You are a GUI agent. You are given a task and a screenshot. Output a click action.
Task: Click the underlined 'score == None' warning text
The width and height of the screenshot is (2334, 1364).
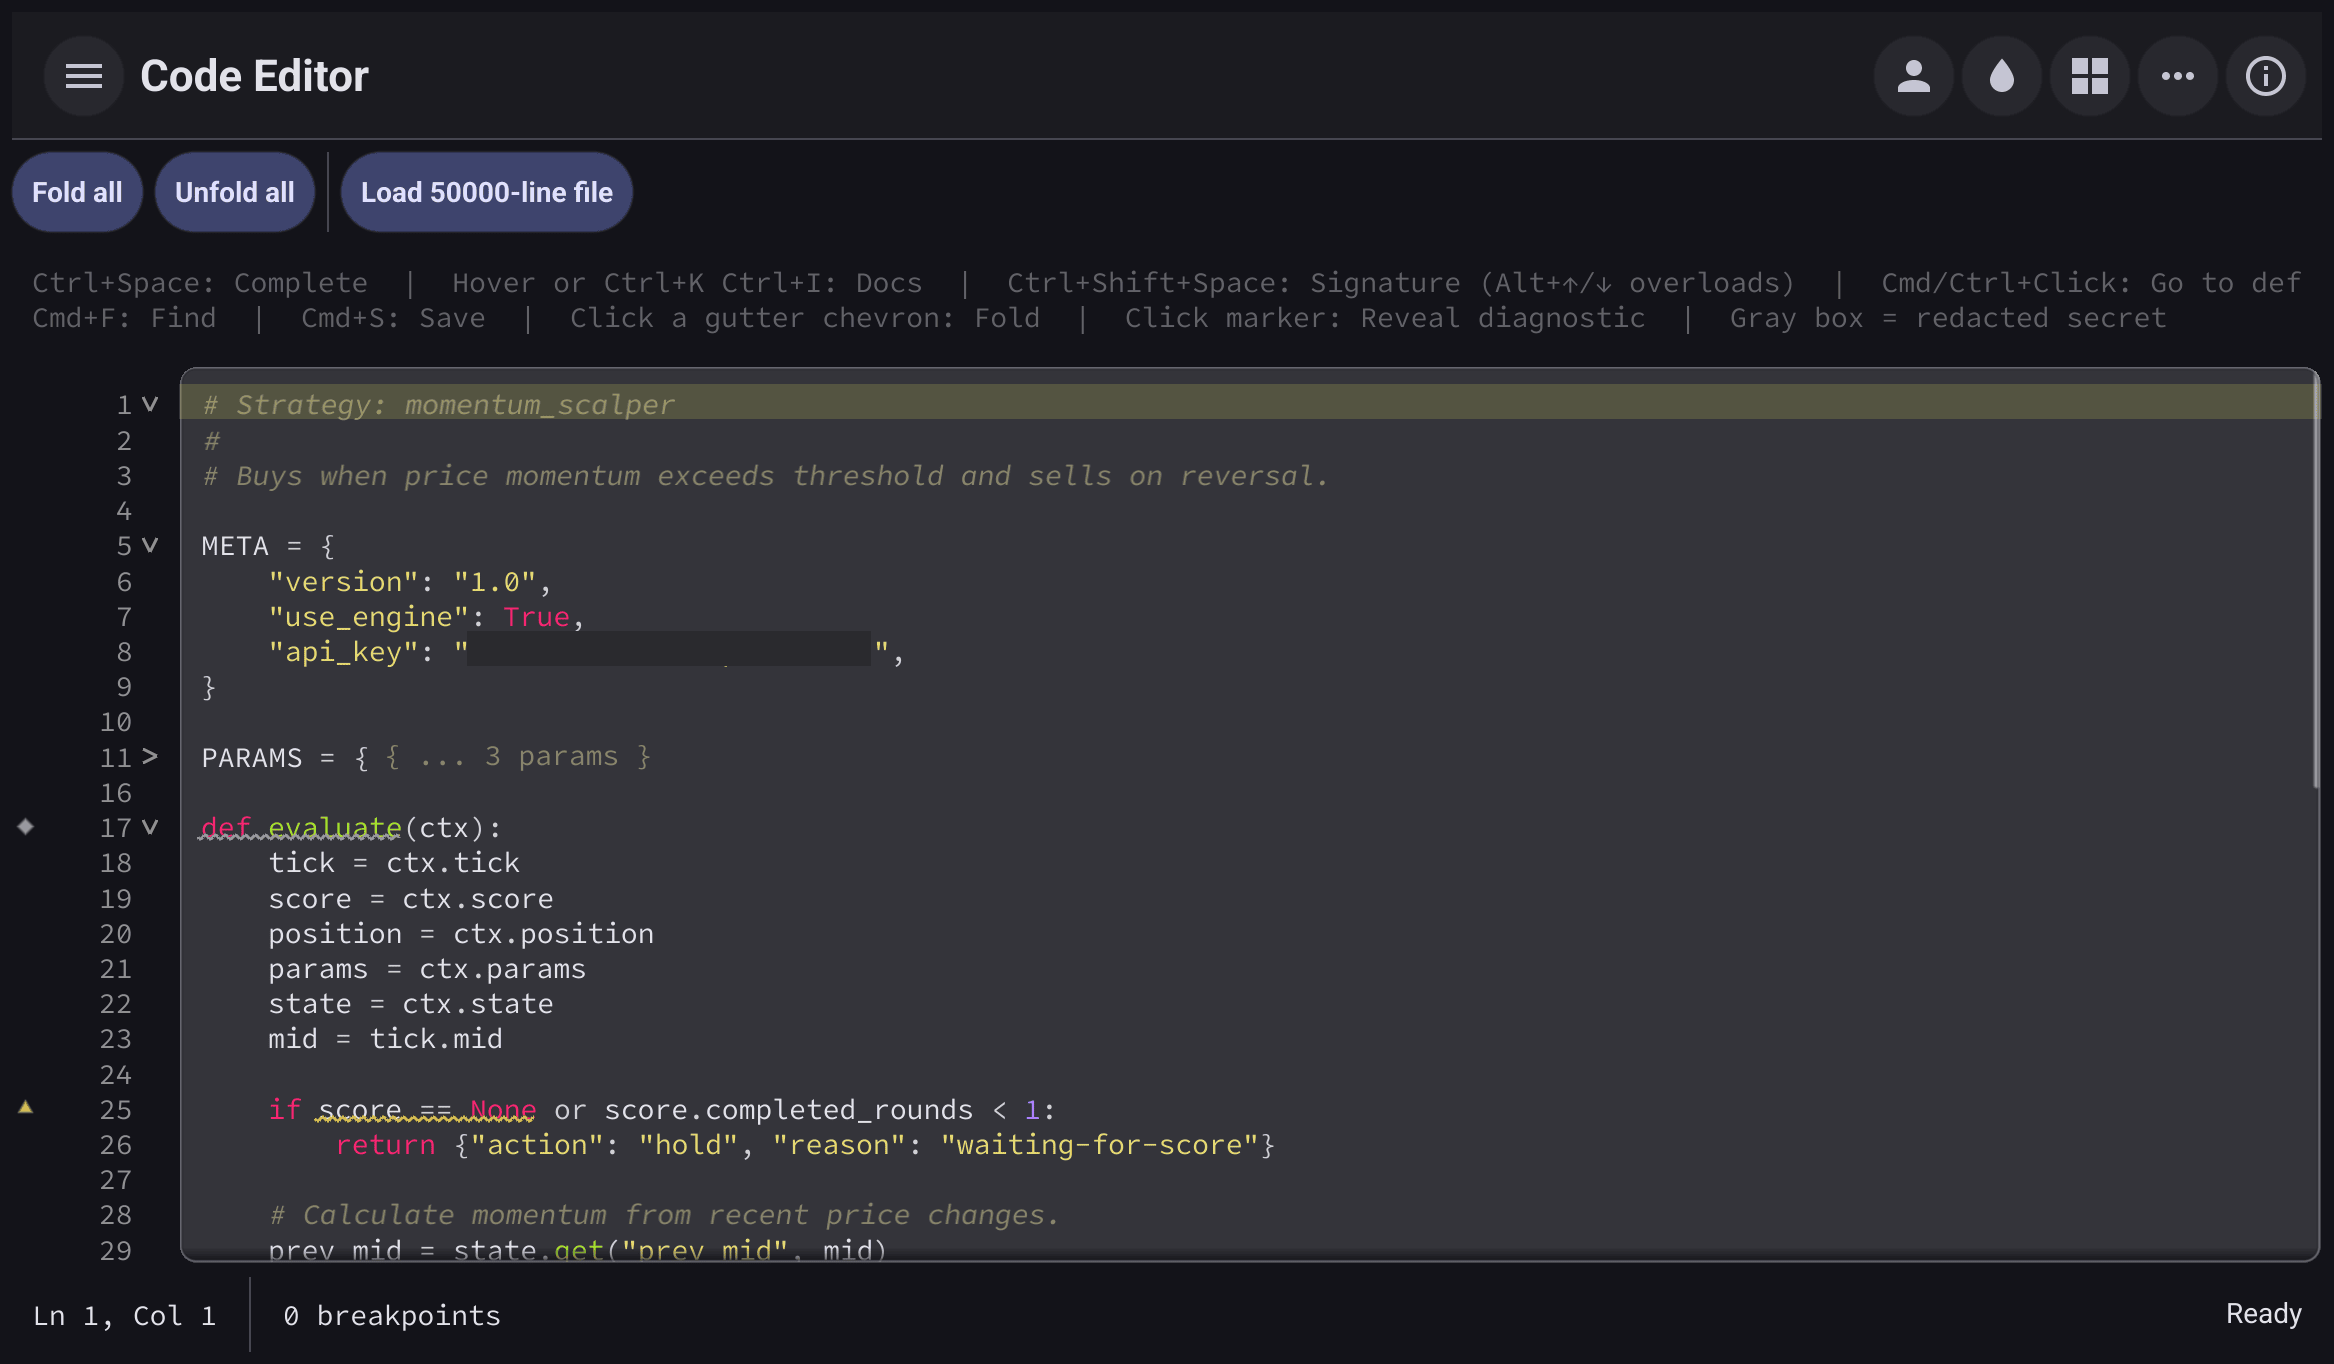tap(427, 1110)
